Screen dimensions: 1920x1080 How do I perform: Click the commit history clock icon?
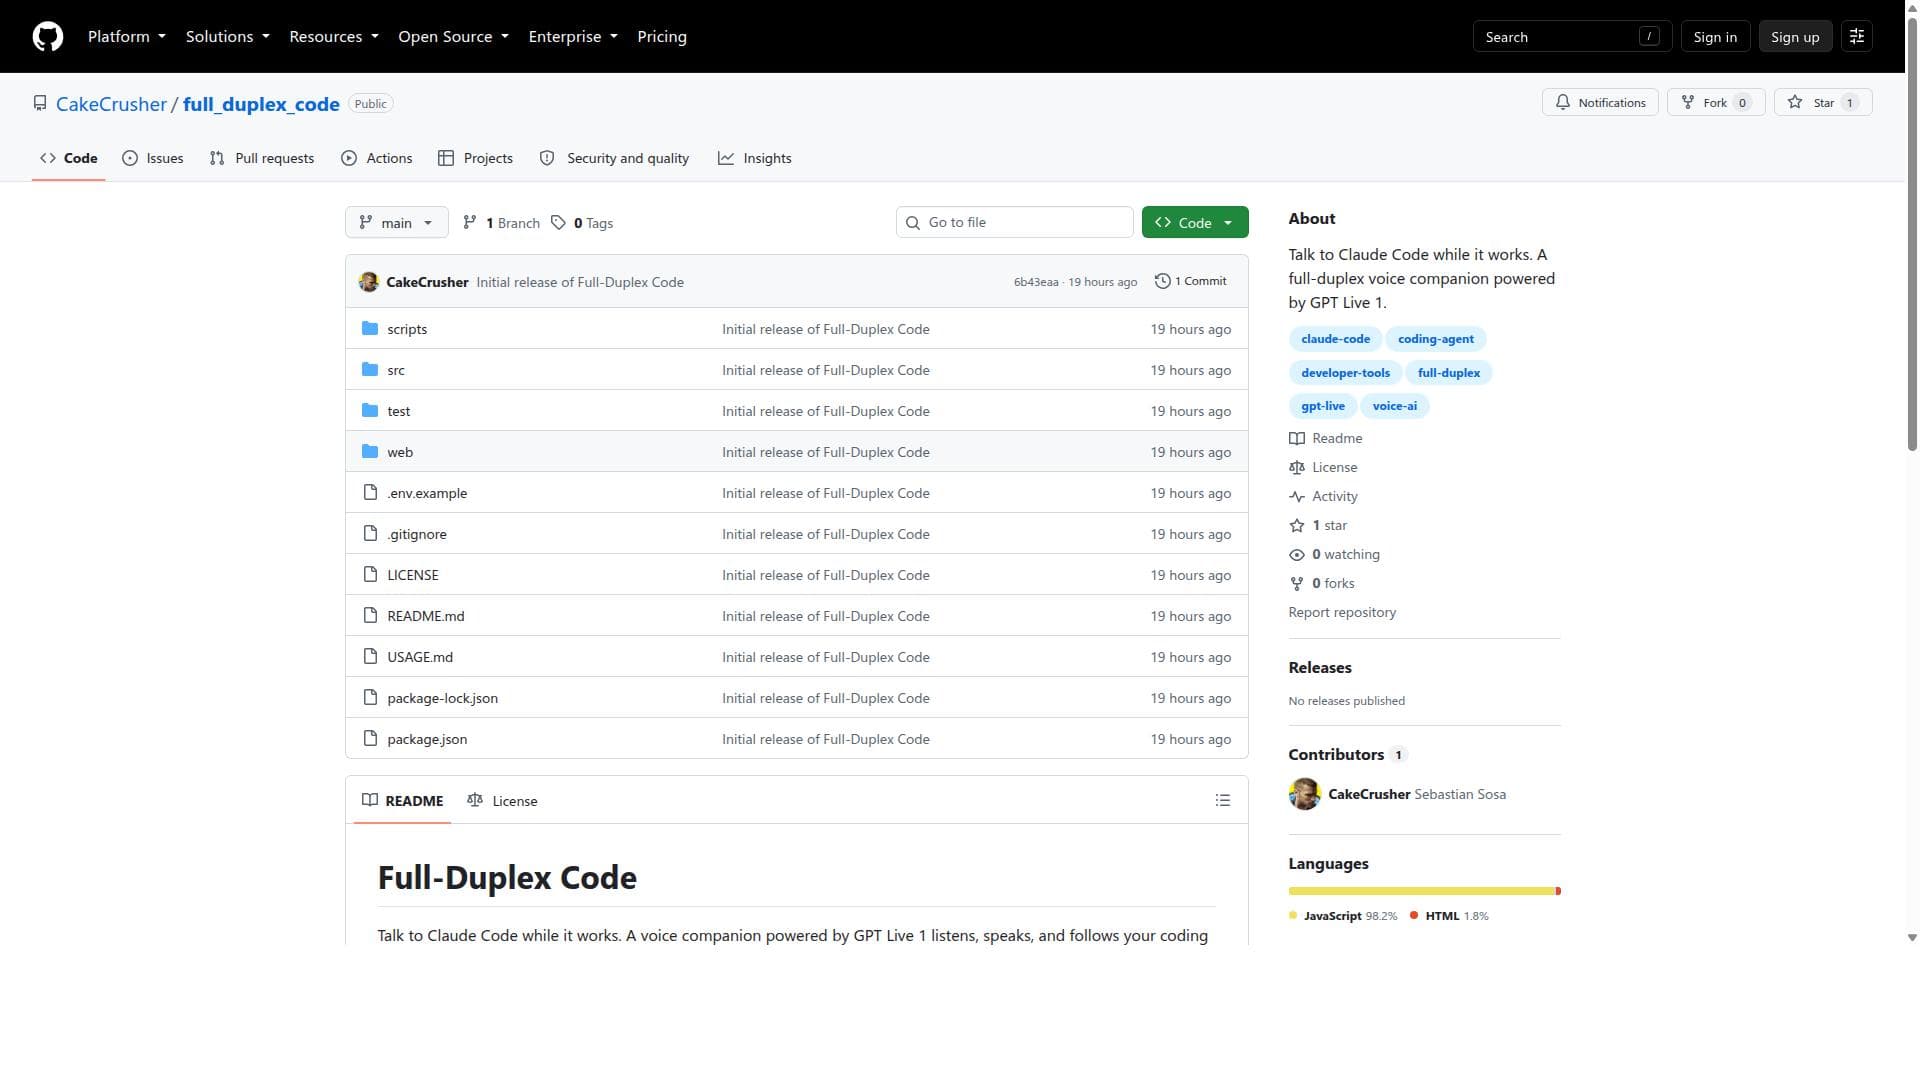(x=1162, y=281)
